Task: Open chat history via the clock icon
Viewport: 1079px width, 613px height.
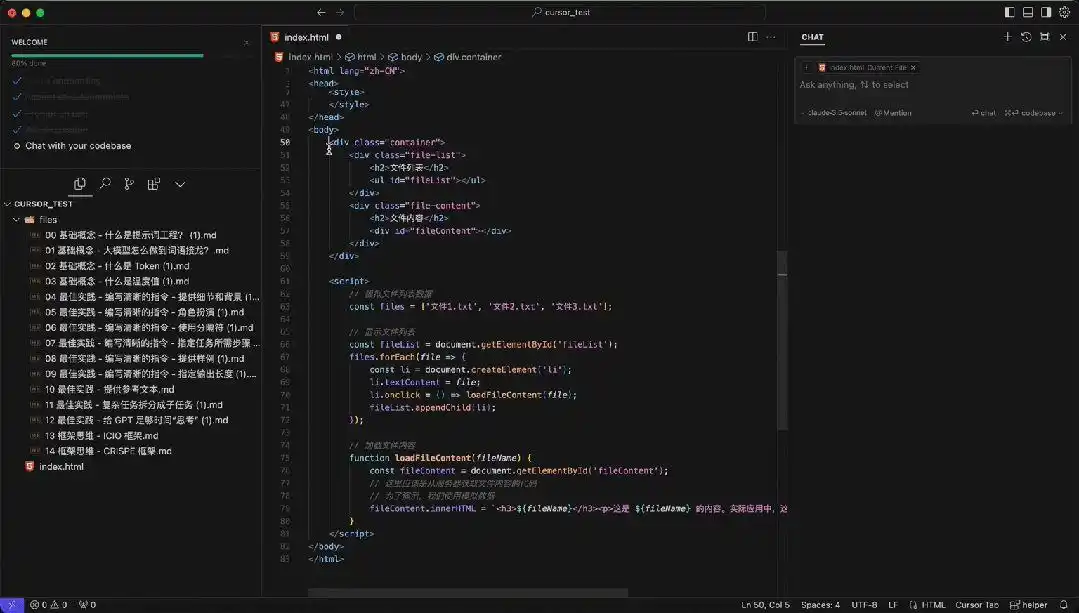Action: point(1026,37)
